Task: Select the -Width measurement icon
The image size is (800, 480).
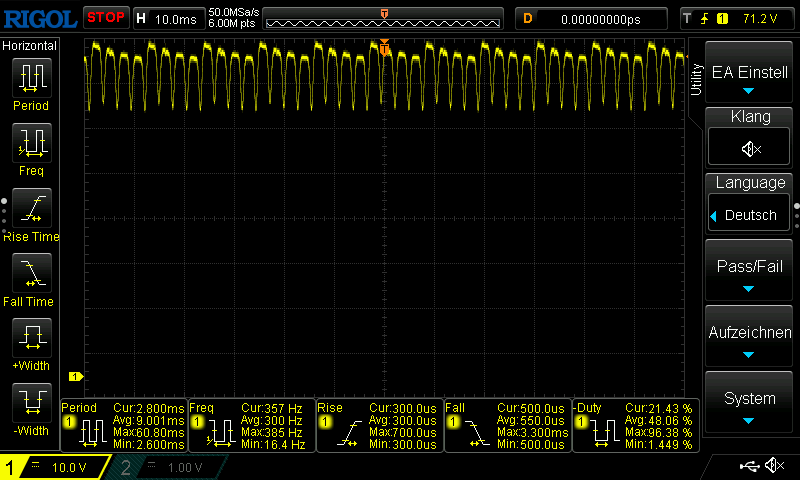Action: pyautogui.click(x=30, y=402)
